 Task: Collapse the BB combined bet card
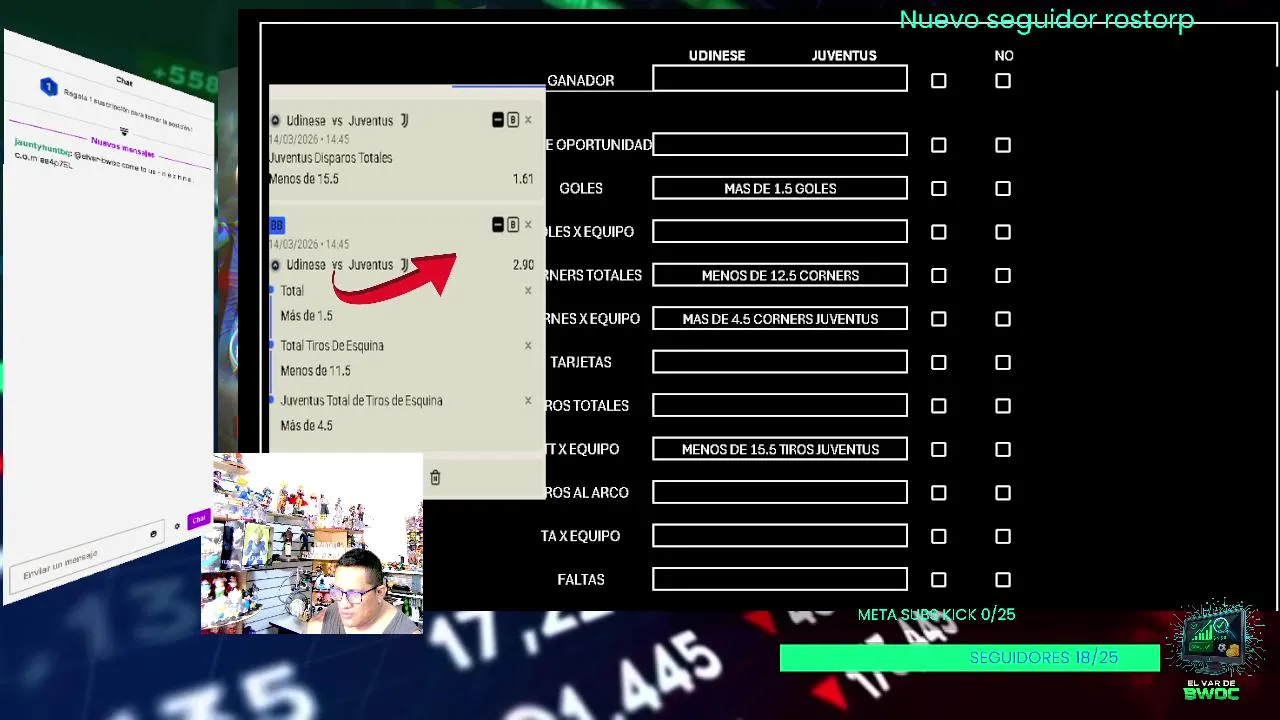[x=498, y=225]
